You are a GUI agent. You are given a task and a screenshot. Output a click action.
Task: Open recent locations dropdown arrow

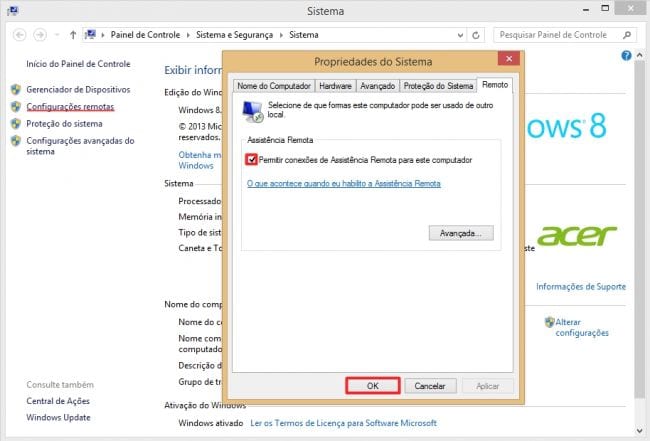click(57, 35)
